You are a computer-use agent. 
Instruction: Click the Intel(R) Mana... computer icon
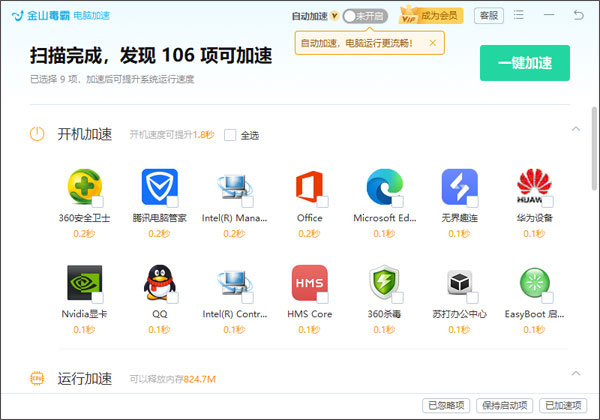tap(235, 187)
